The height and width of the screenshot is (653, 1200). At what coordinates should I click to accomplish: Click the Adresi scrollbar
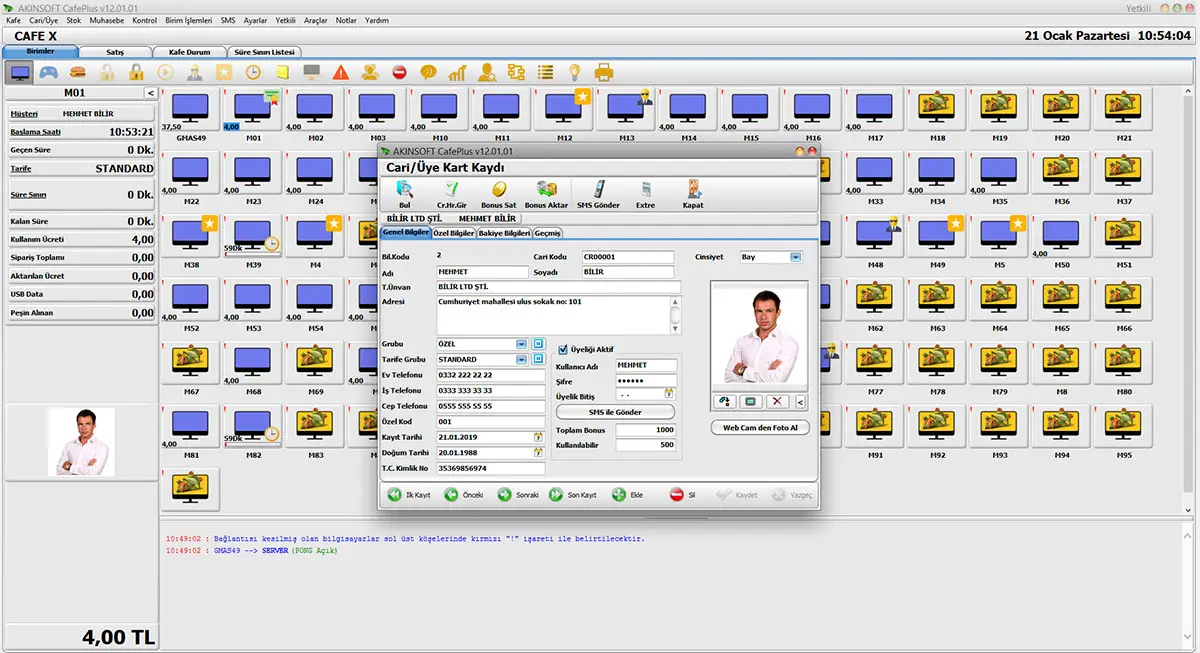tap(675, 315)
